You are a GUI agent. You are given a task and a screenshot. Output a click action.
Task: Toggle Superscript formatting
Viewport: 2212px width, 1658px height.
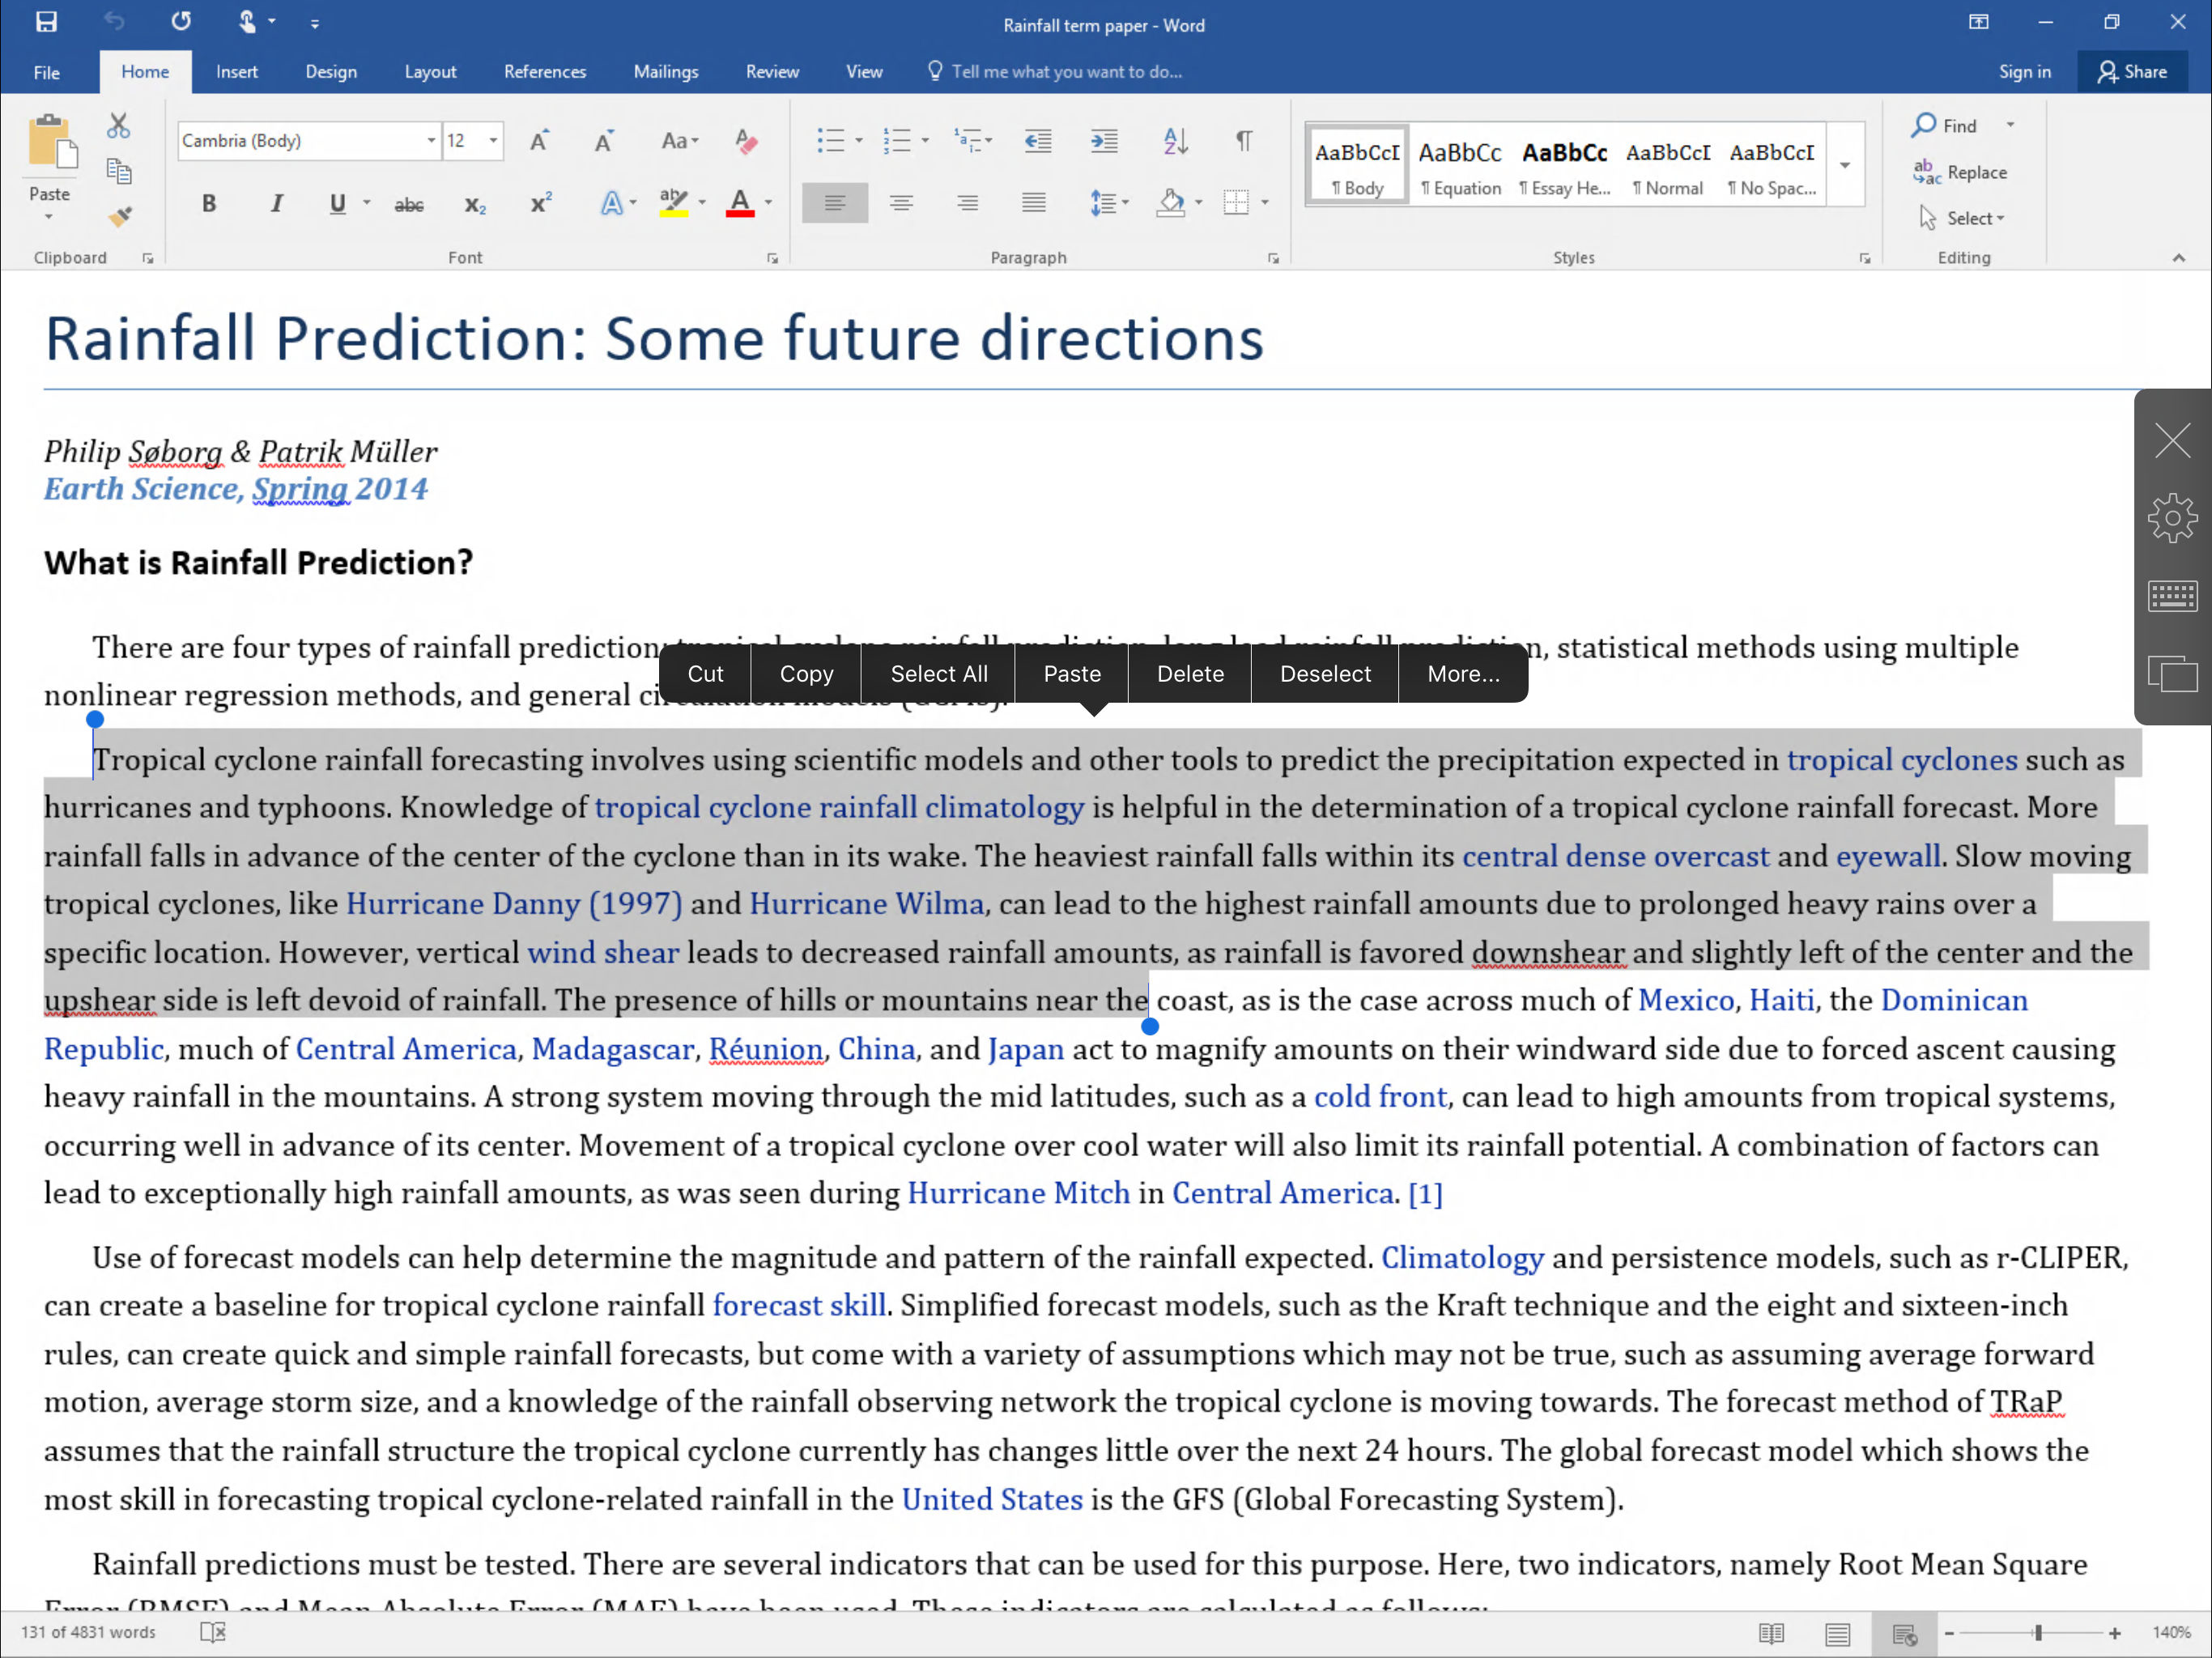click(541, 203)
